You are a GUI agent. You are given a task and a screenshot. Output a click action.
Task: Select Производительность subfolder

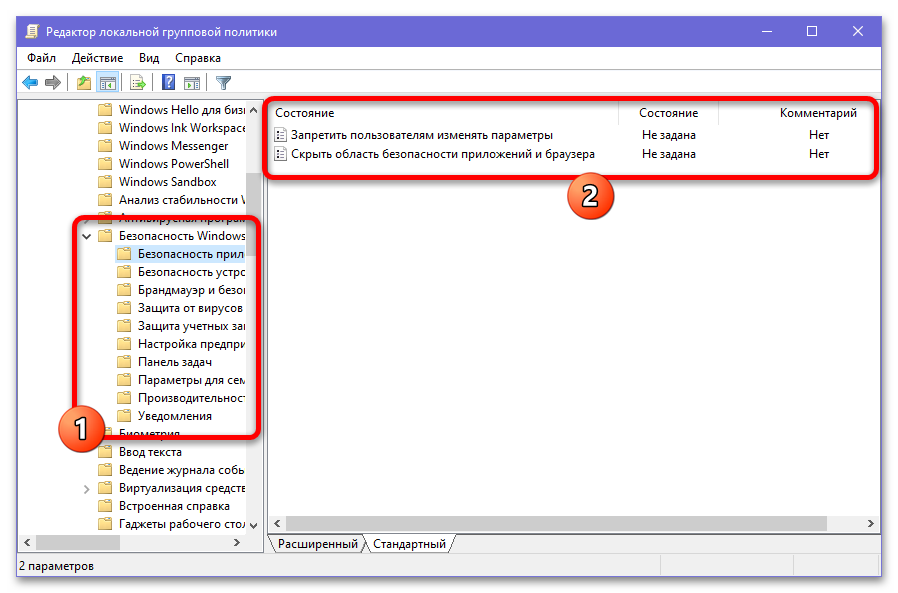[191, 398]
